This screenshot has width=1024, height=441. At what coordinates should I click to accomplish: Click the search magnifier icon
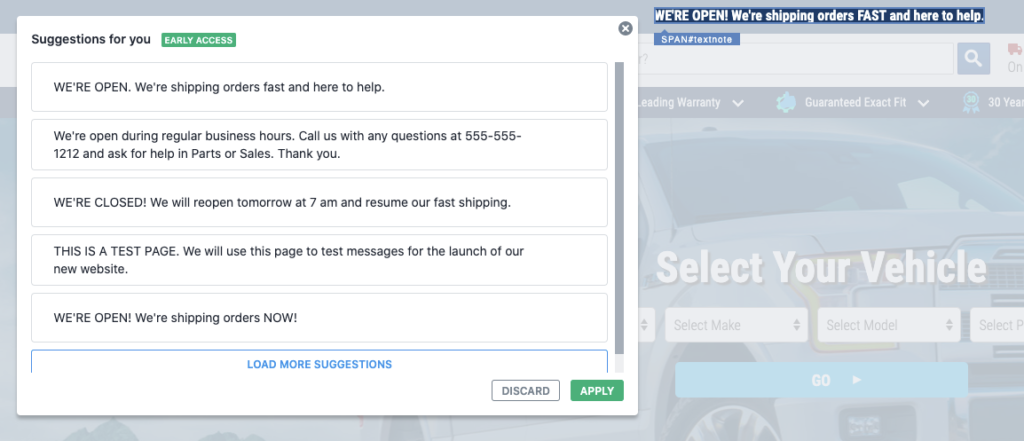tap(974, 59)
